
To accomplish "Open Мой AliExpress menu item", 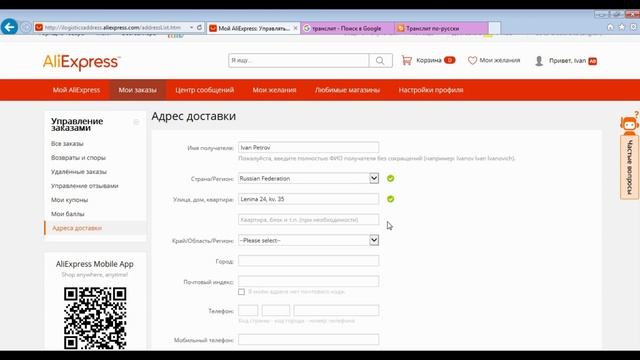I will coord(76,90).
